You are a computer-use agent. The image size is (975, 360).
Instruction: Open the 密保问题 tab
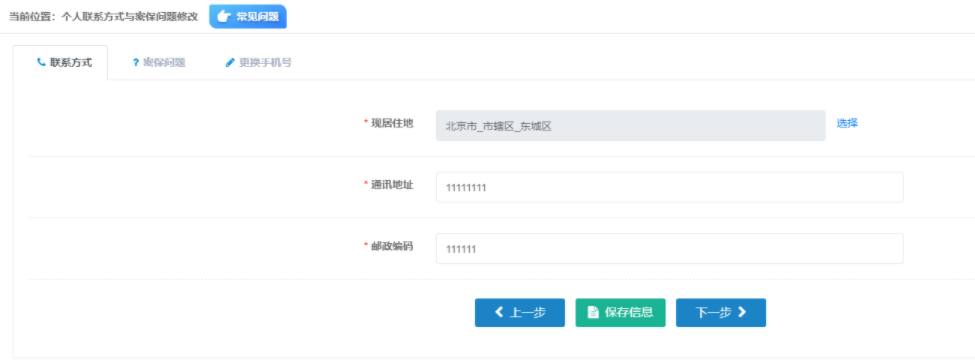tap(159, 63)
